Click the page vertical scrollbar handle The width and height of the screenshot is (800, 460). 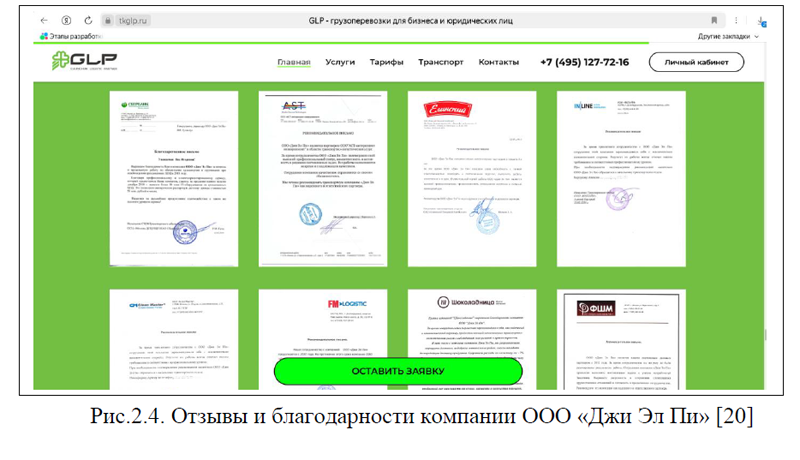[765, 335]
